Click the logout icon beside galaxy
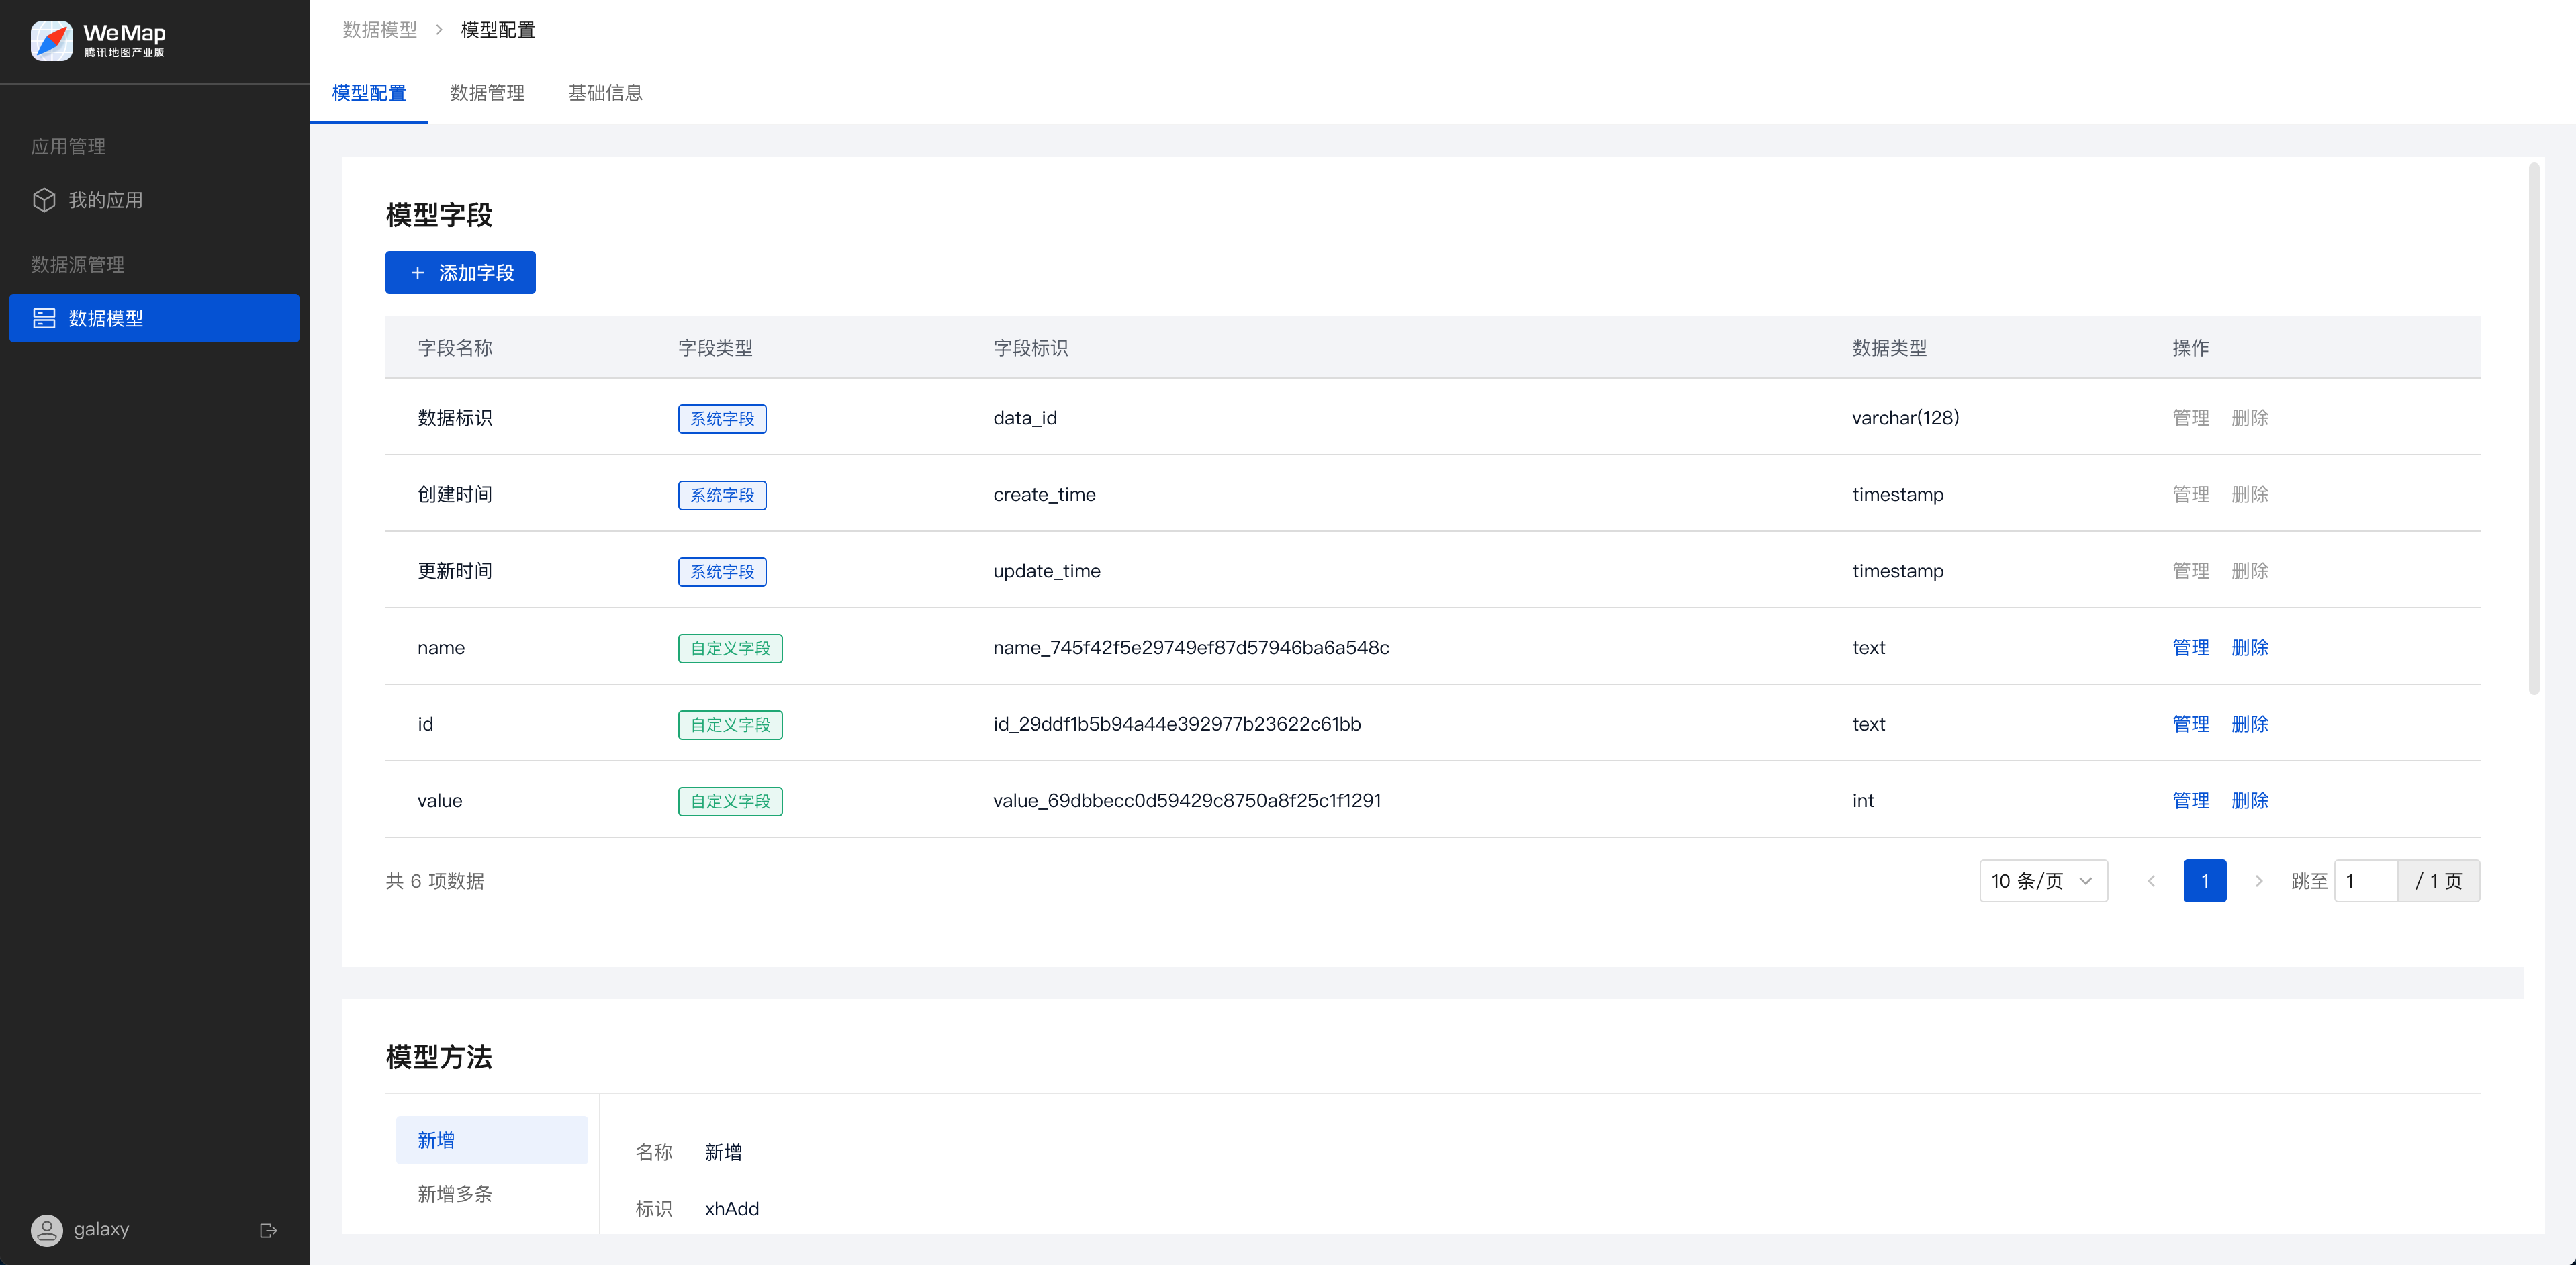2576x1265 pixels. [268, 1230]
